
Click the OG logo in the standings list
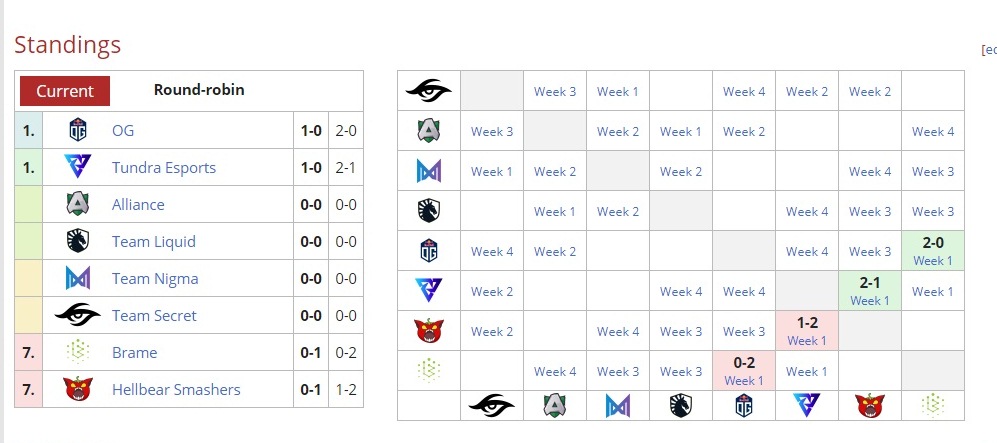coord(79,130)
